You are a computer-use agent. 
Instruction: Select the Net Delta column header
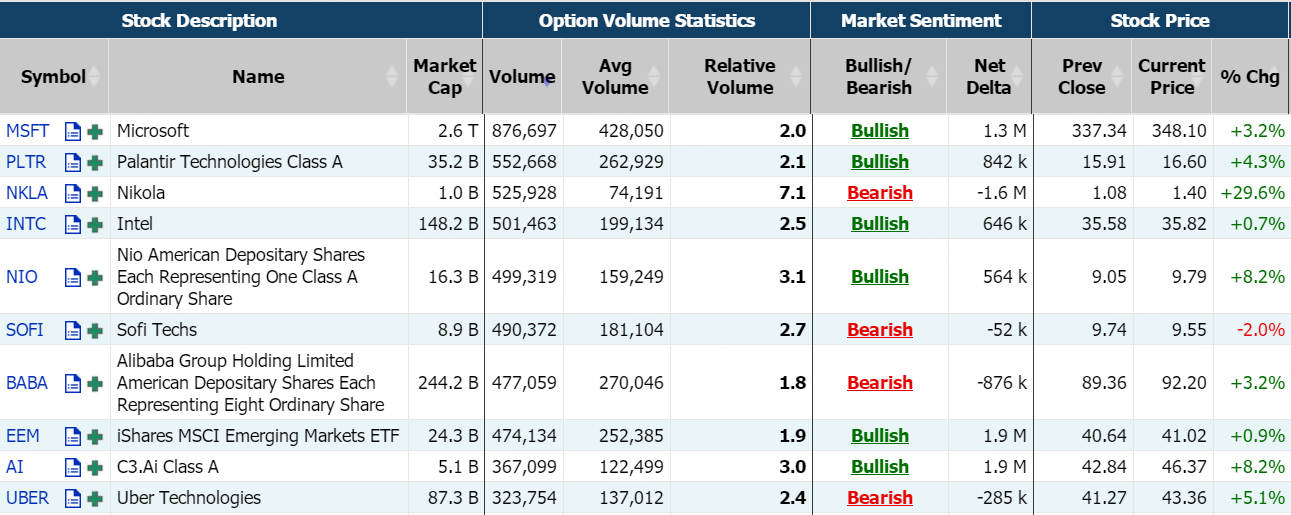pos(989,77)
